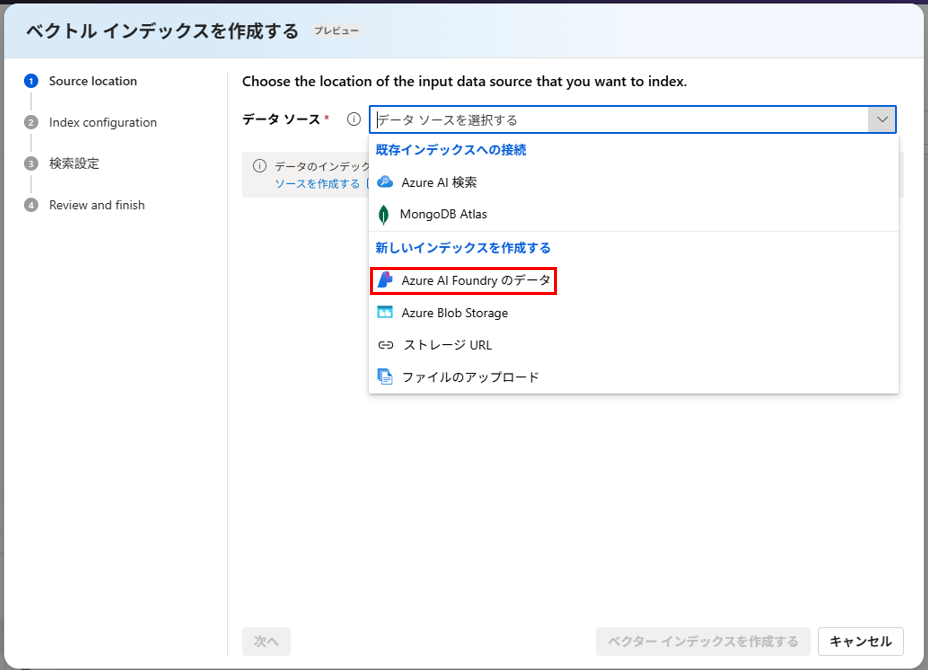Go to the 検索設定 step
The image size is (928, 670).
point(74,163)
